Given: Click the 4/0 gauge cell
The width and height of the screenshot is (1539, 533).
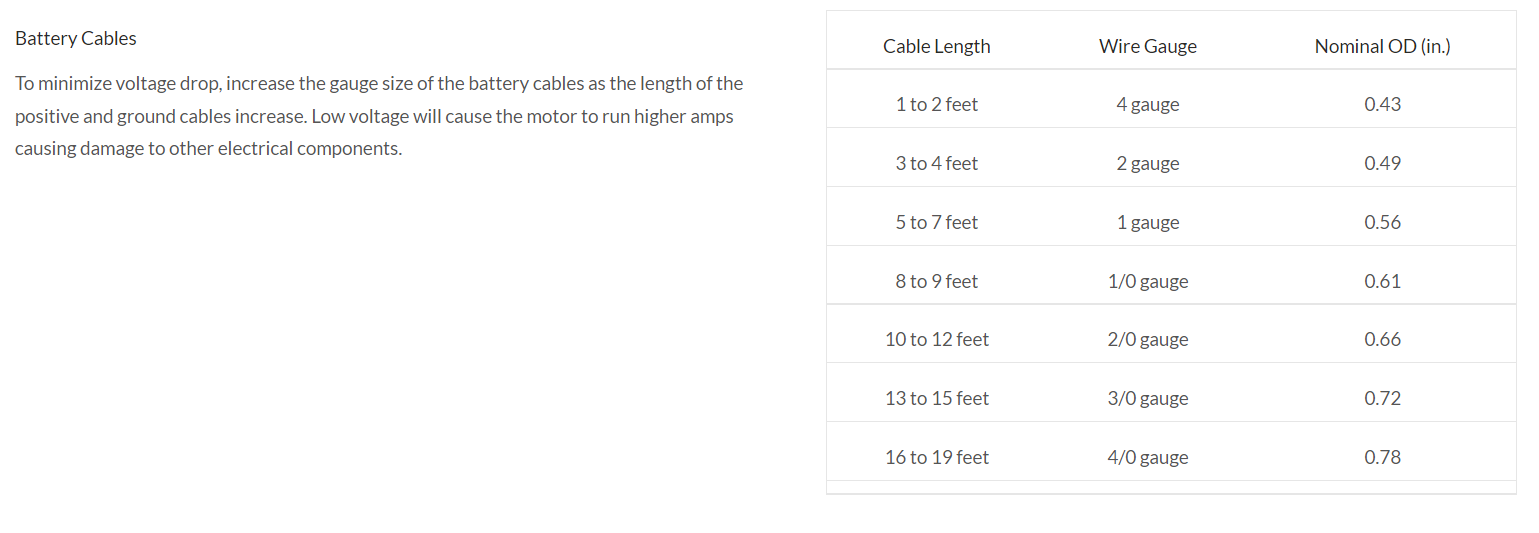Looking at the screenshot, I should click(1147, 457).
